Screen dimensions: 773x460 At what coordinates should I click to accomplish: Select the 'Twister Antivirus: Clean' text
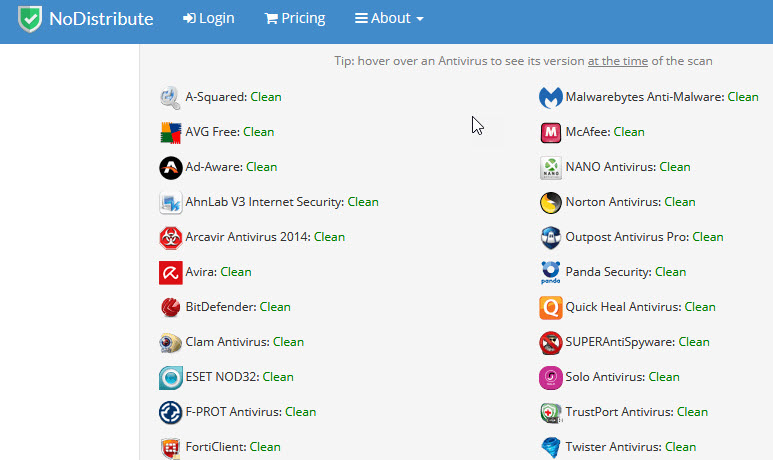pos(631,447)
